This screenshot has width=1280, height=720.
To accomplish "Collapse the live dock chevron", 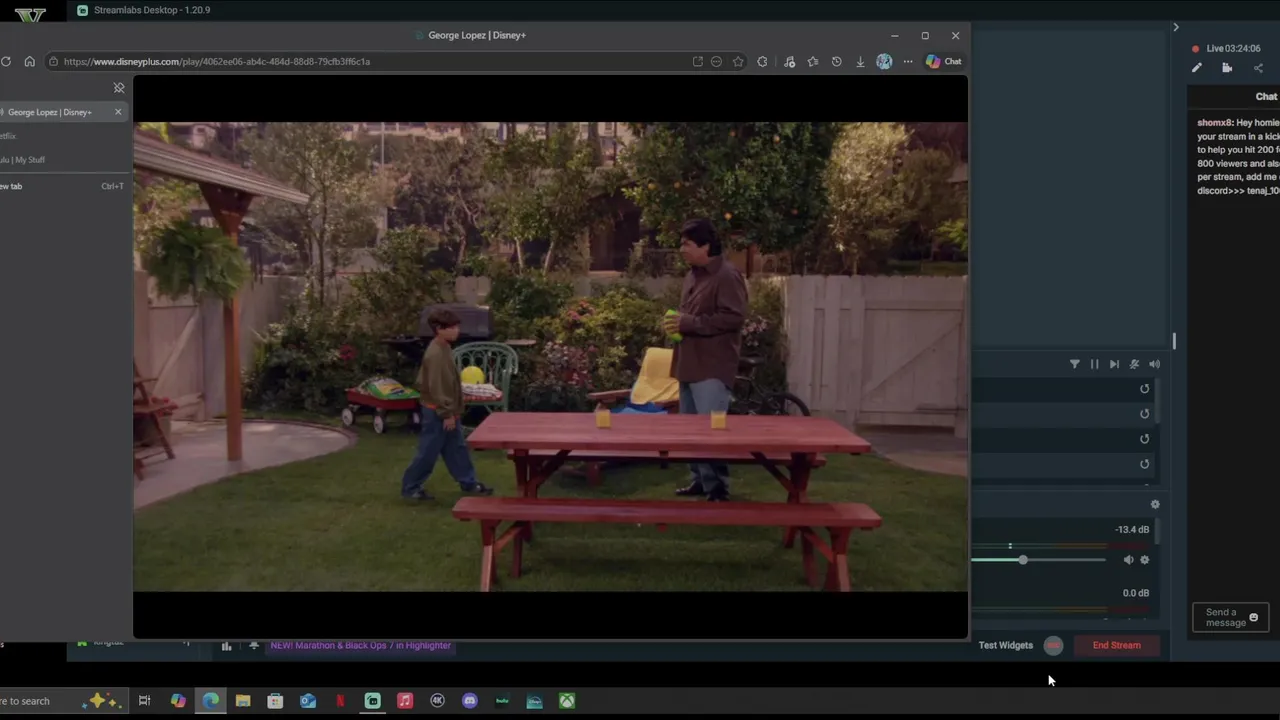I will point(1176,27).
